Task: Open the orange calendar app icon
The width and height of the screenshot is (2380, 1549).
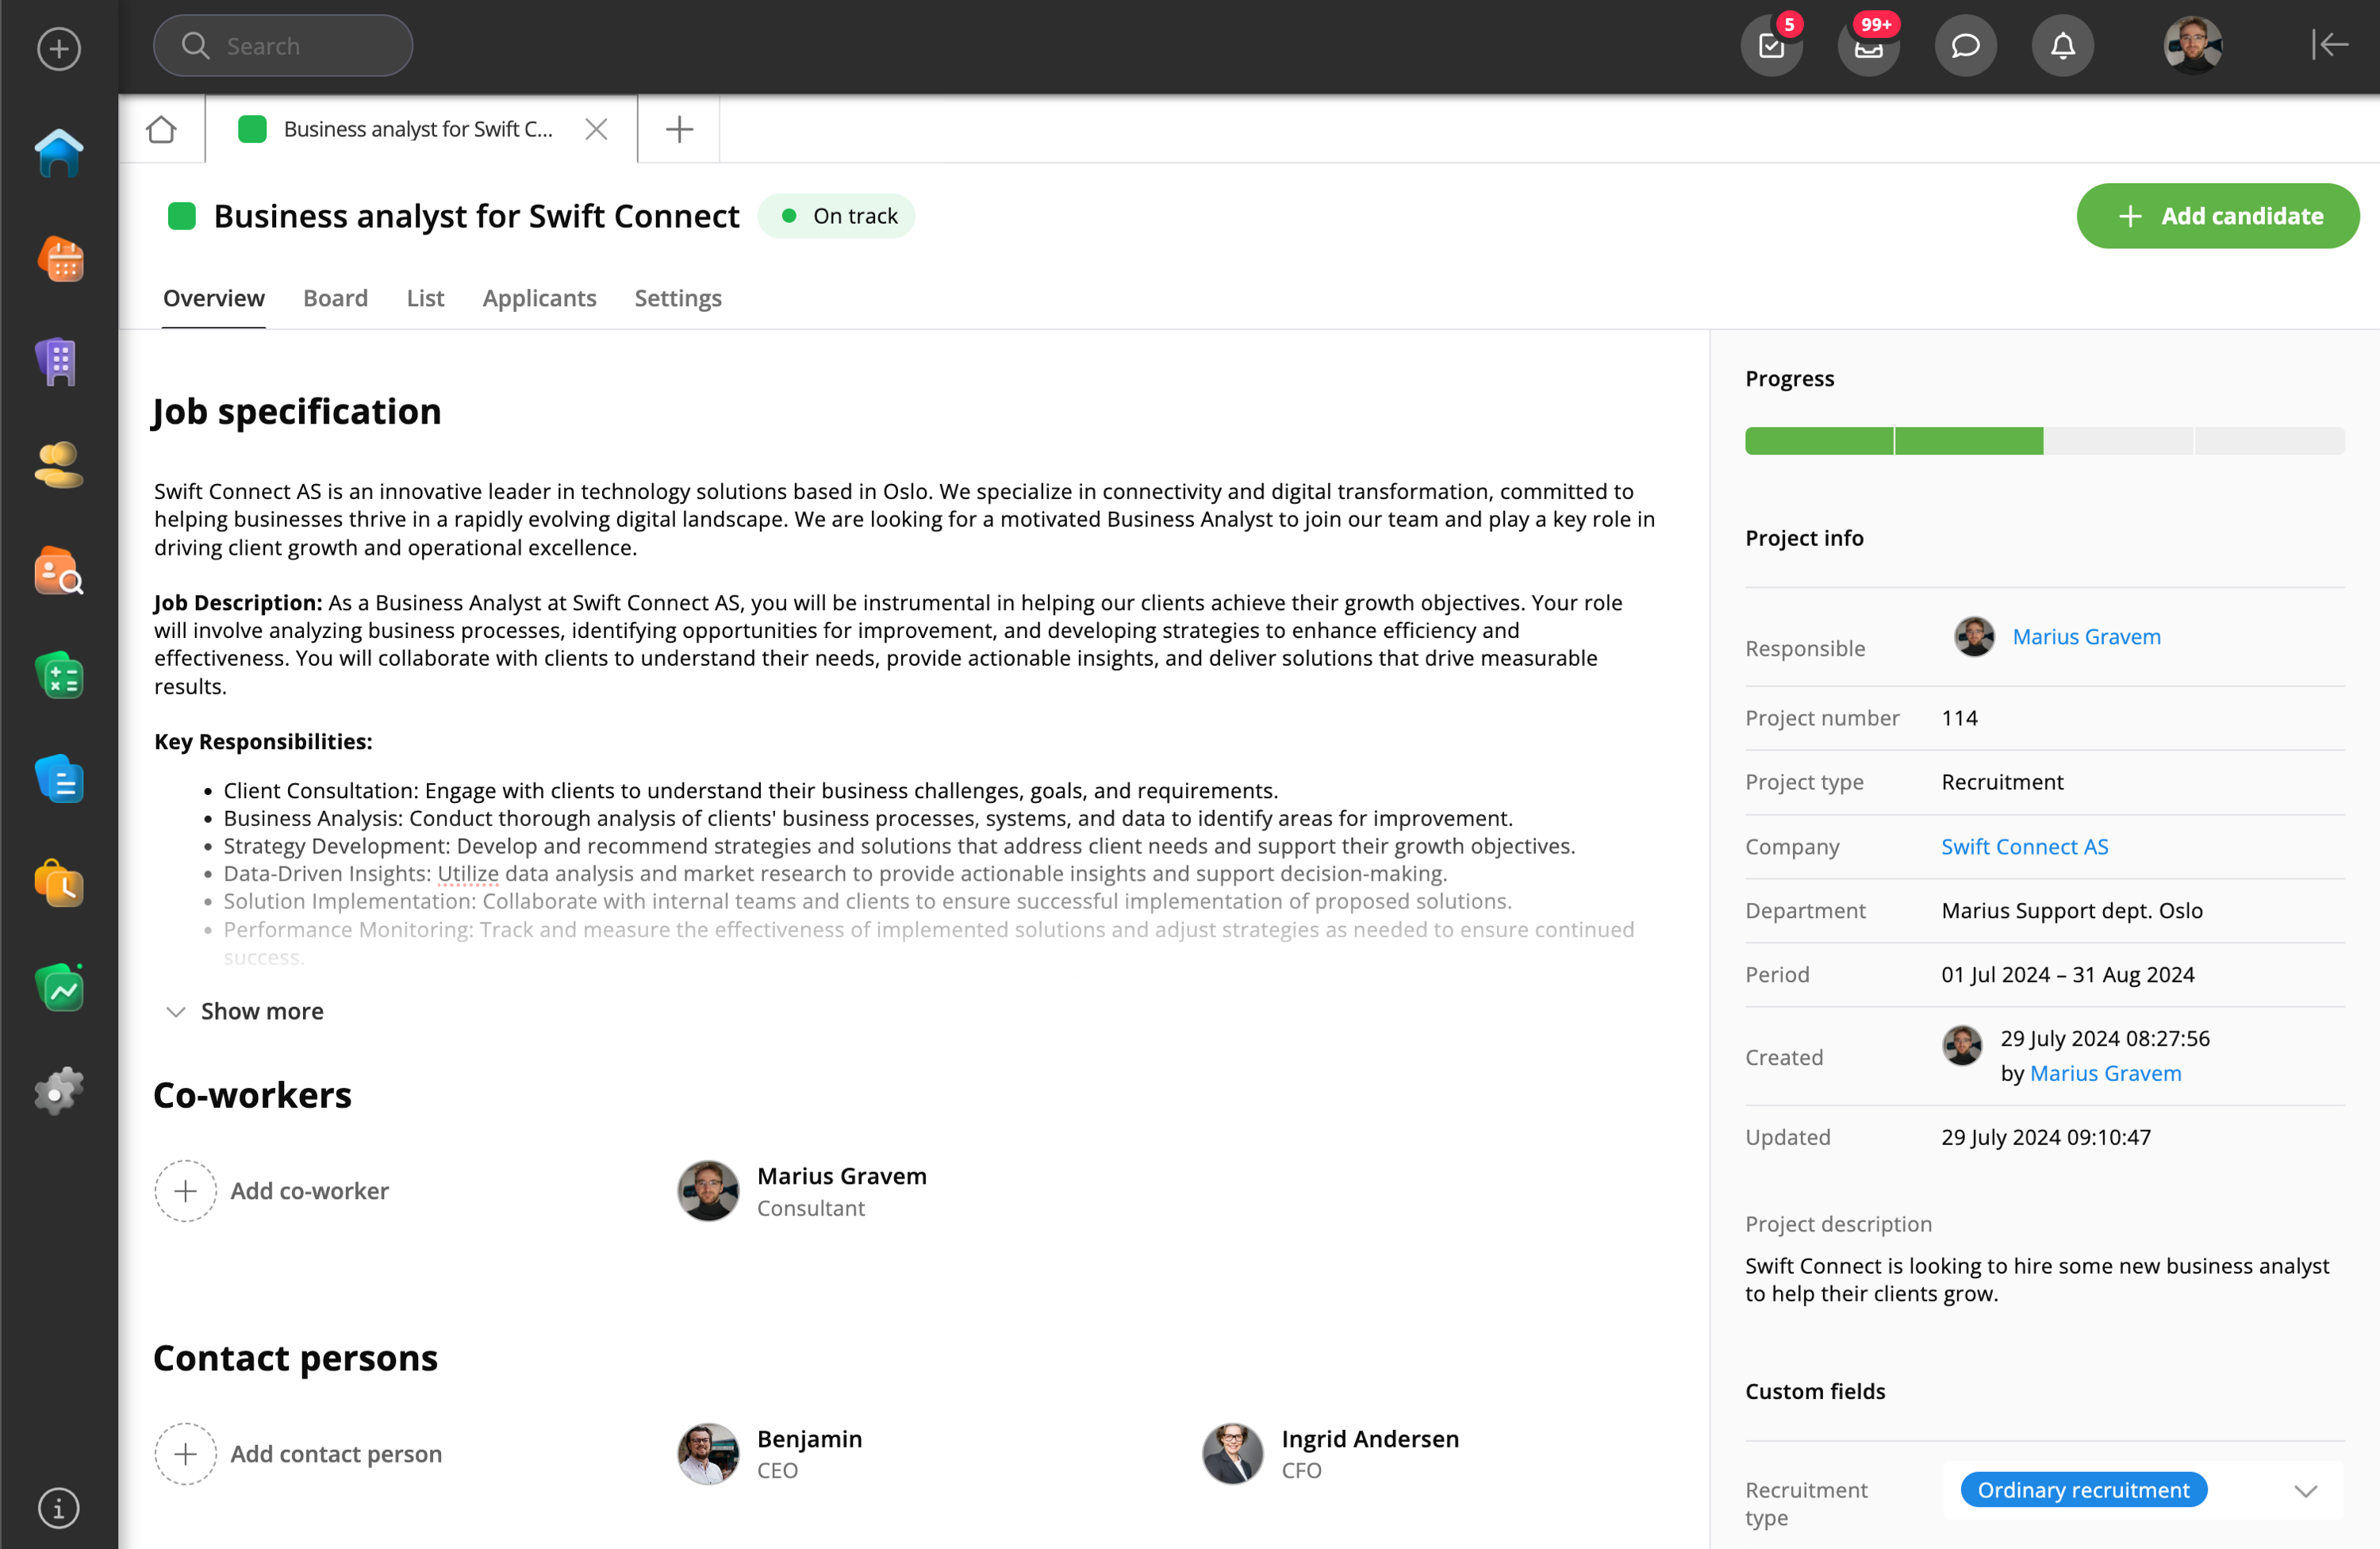Action: click(59, 258)
